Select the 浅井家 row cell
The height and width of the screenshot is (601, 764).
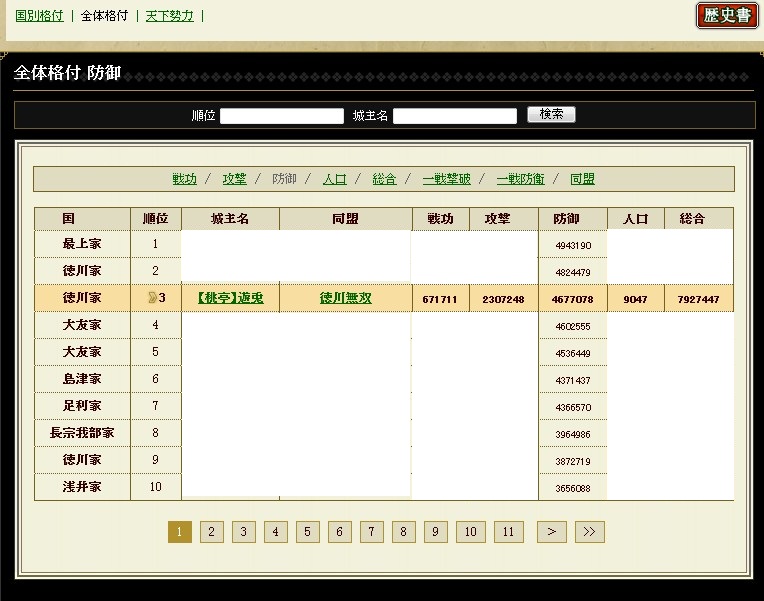82,486
